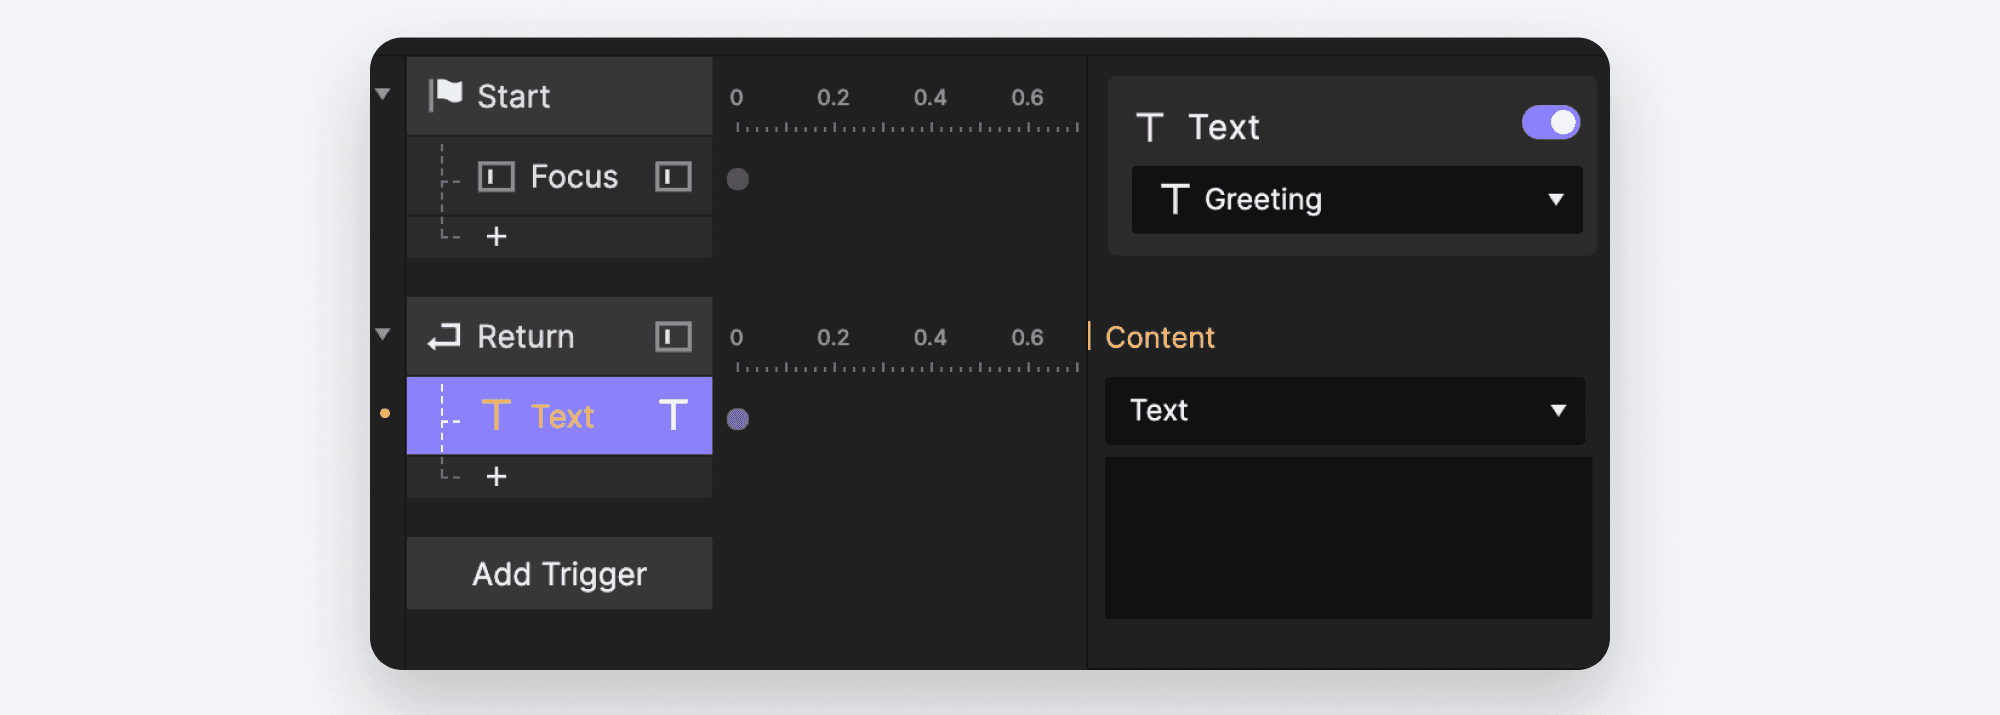Click the plus button under Focus
2000x715 pixels.
(x=494, y=237)
